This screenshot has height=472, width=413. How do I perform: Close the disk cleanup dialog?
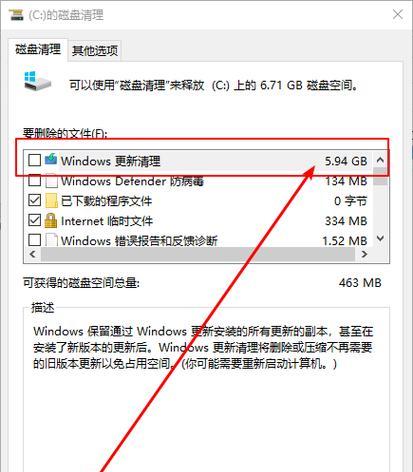[x=398, y=14]
